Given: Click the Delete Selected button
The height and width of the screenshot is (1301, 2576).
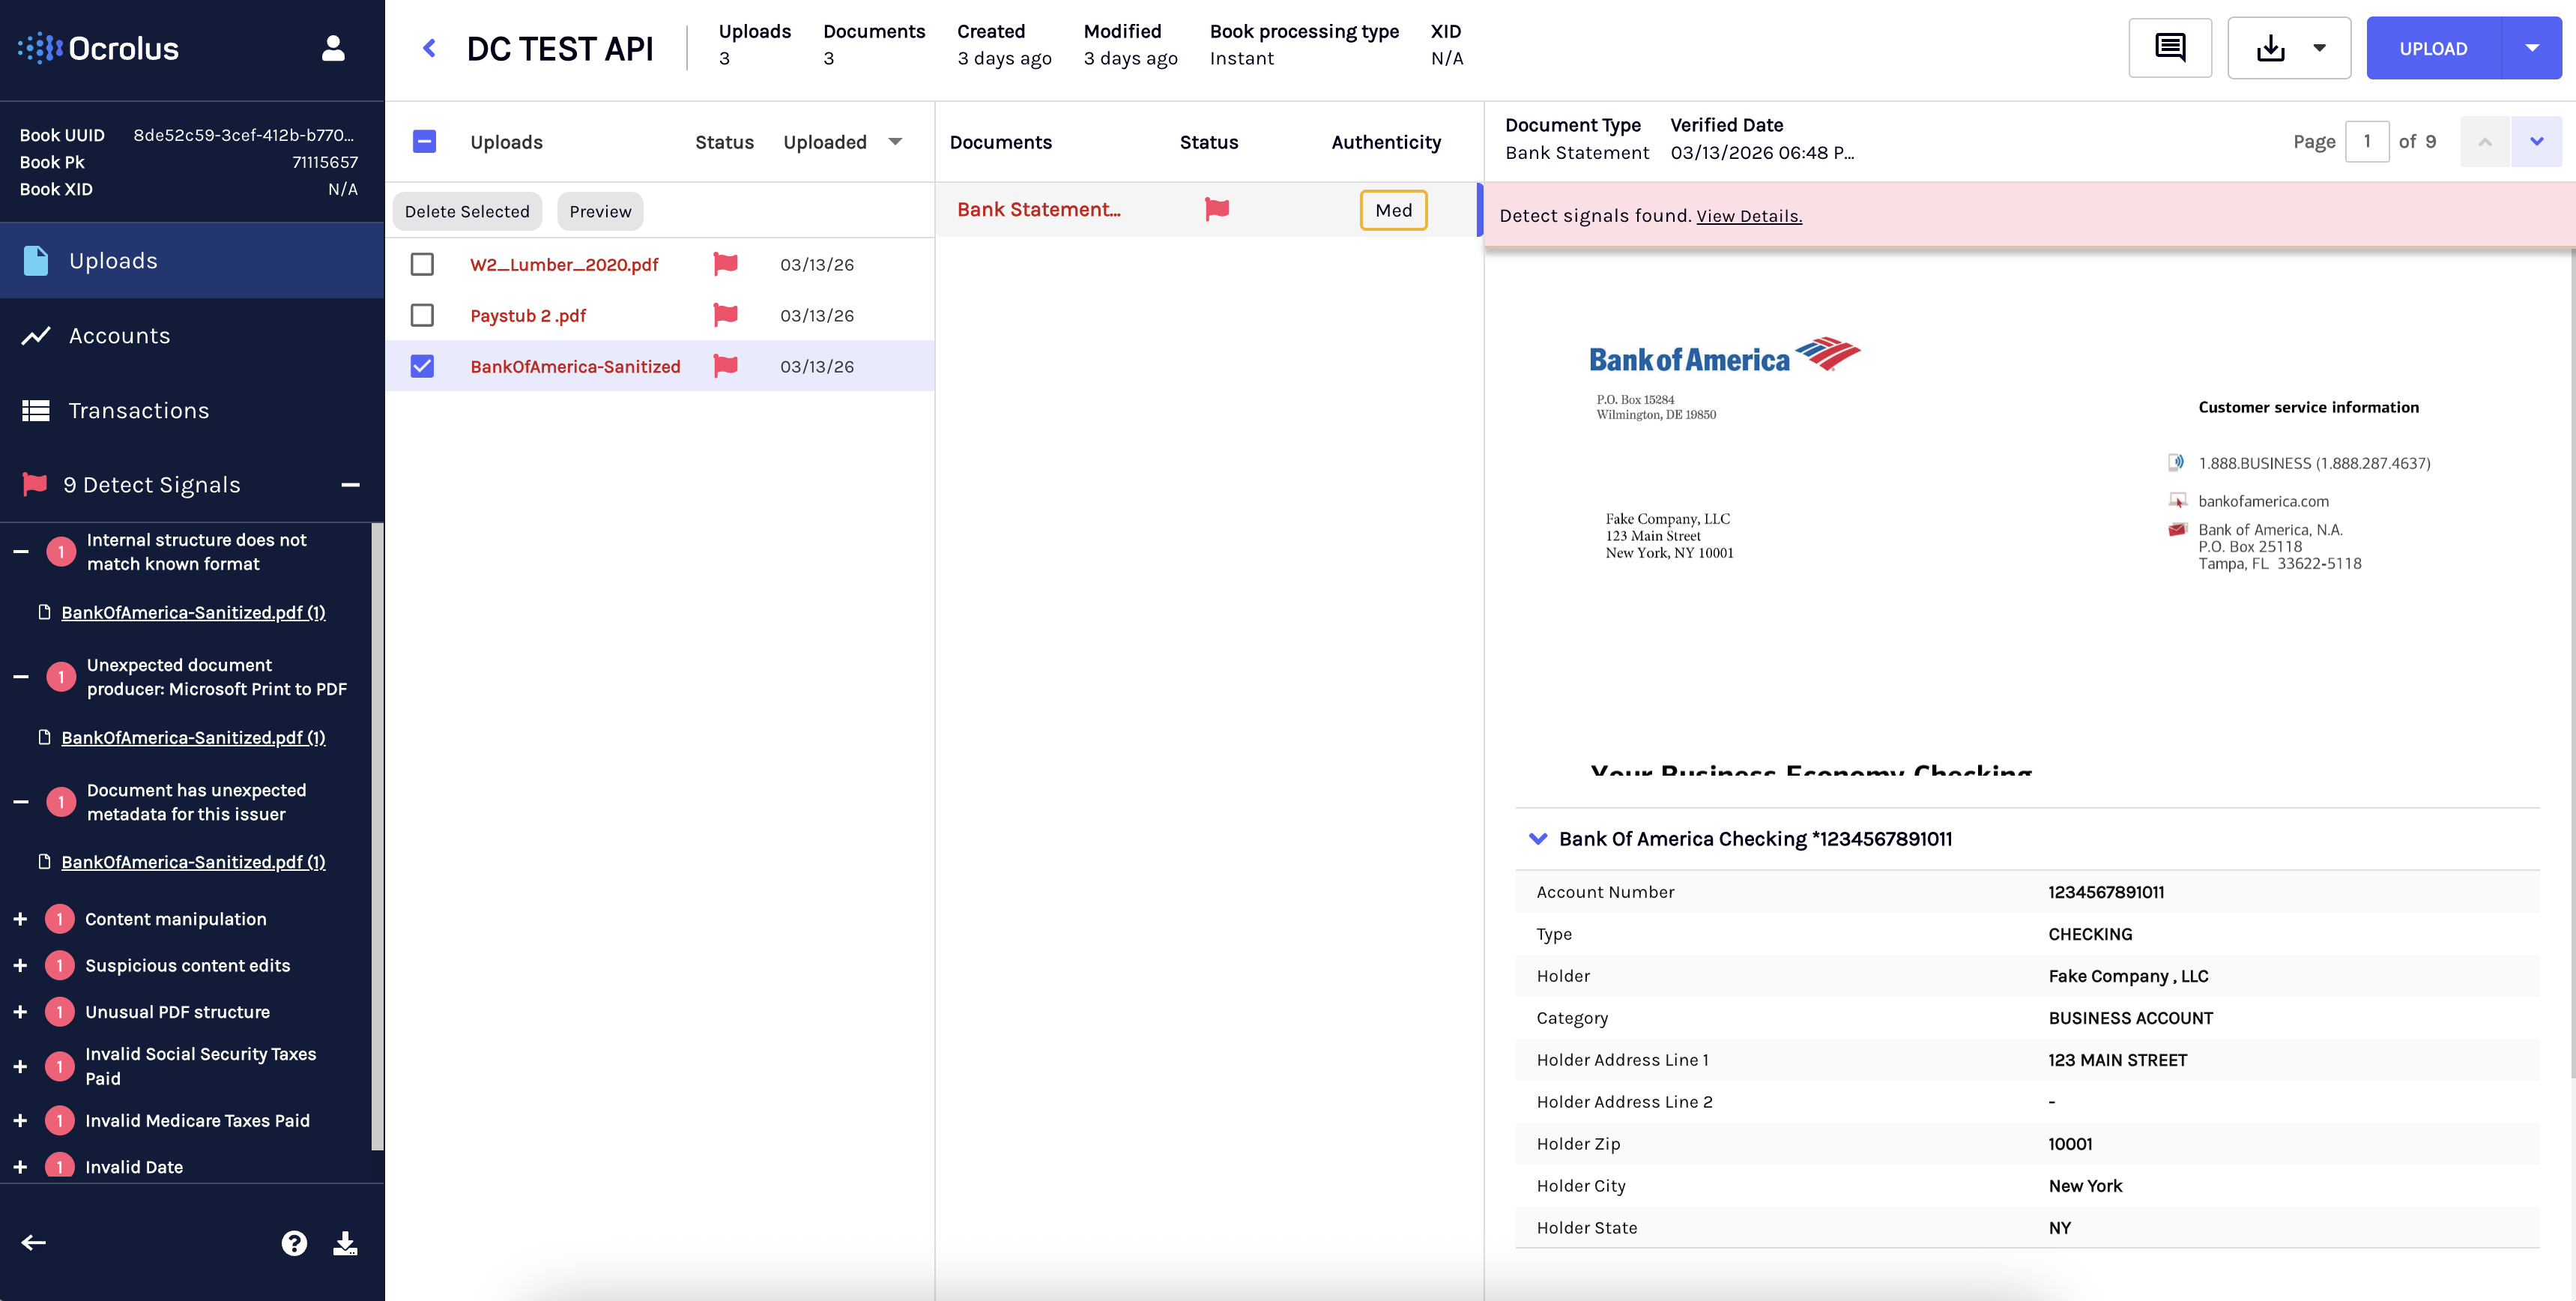Looking at the screenshot, I should tap(467, 211).
